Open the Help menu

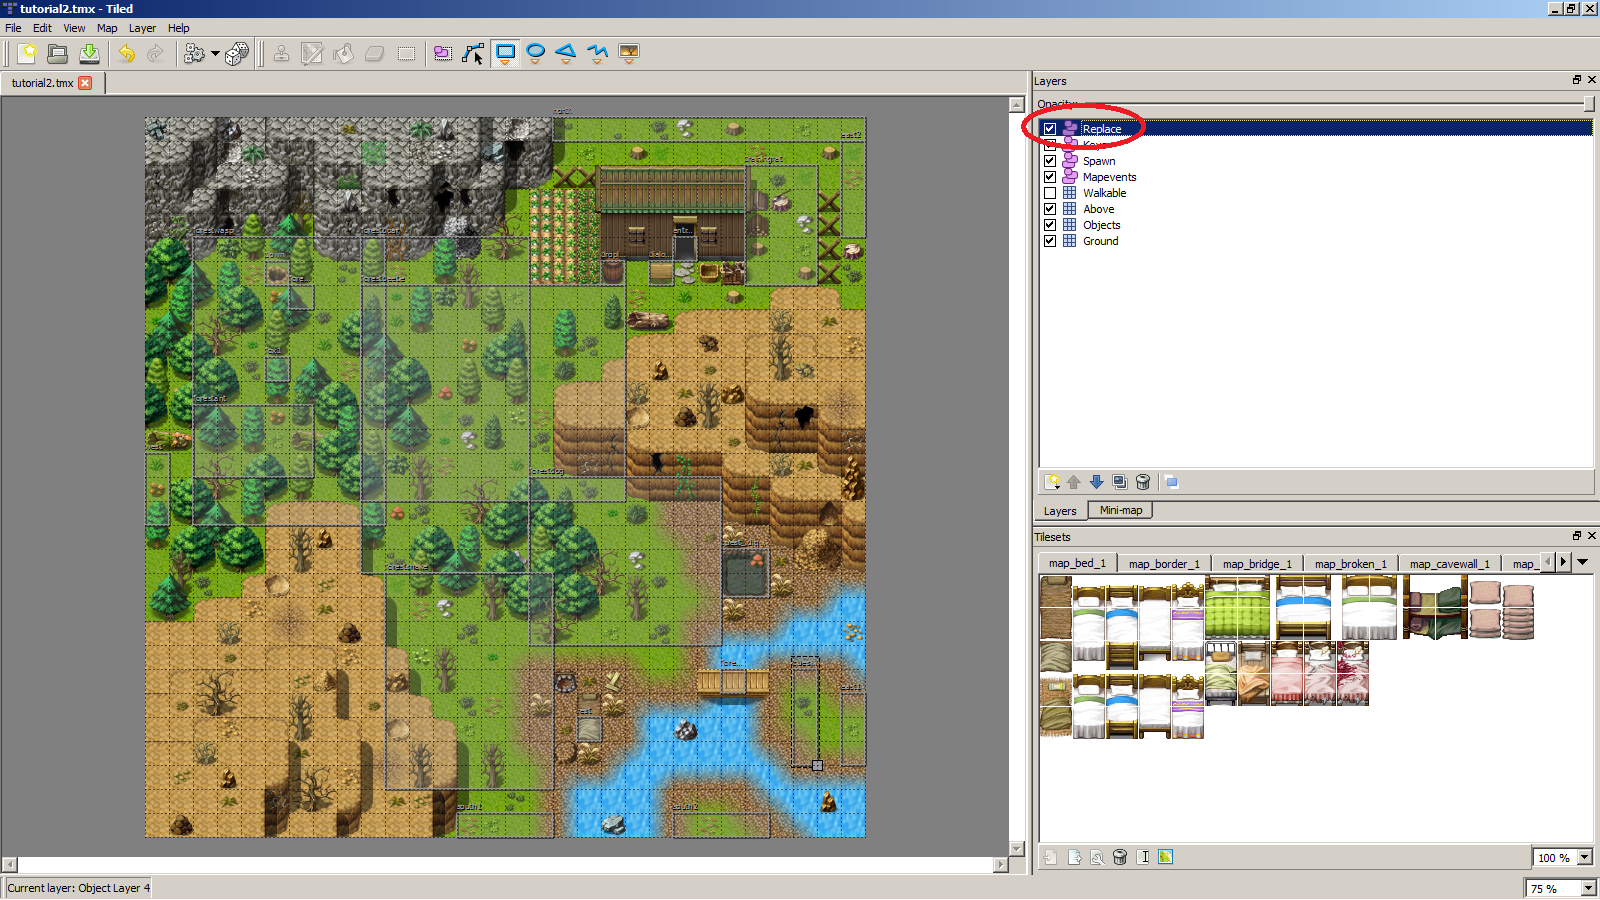click(178, 28)
